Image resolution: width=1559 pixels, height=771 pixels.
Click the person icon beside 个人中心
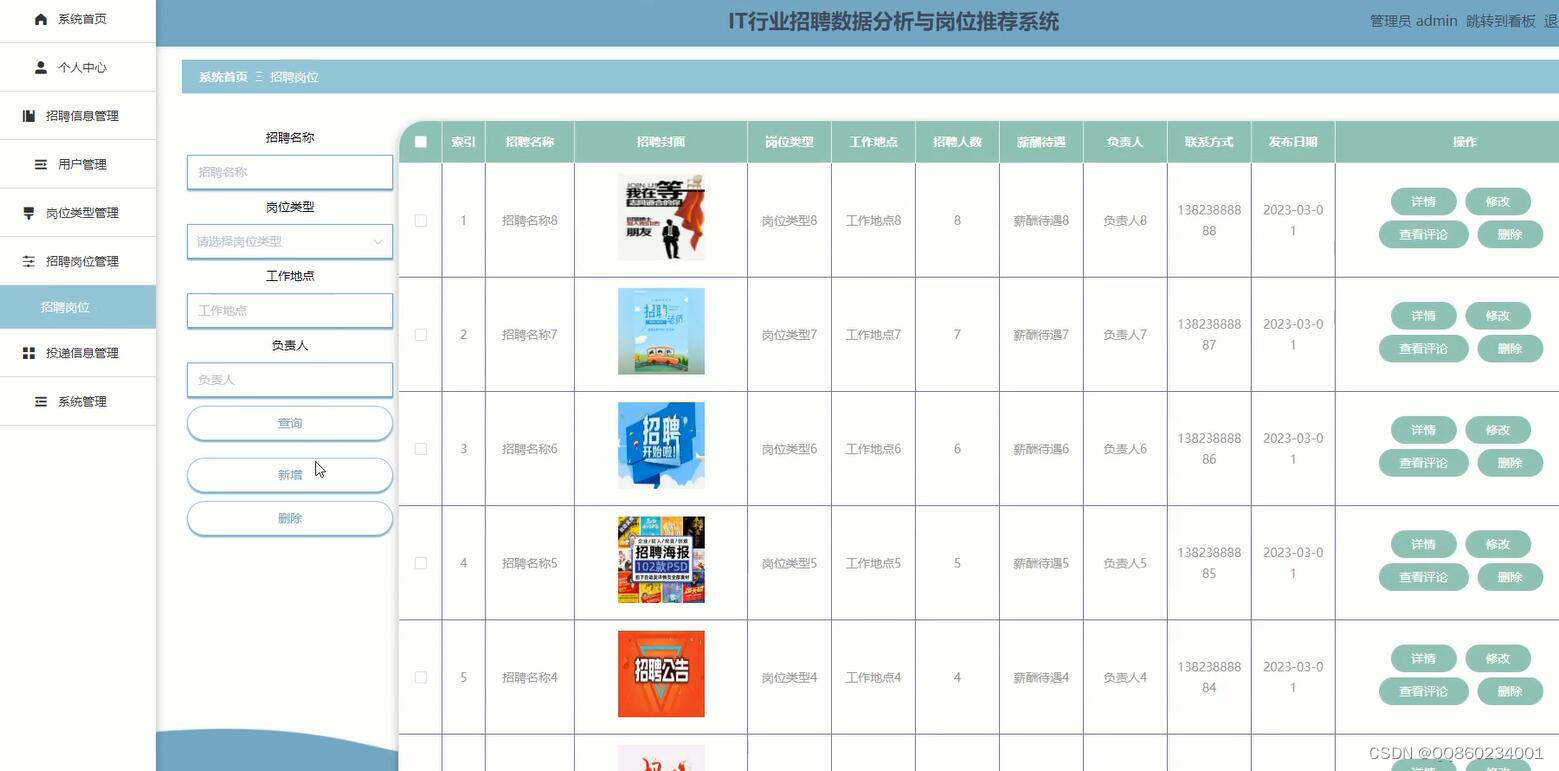(x=41, y=68)
